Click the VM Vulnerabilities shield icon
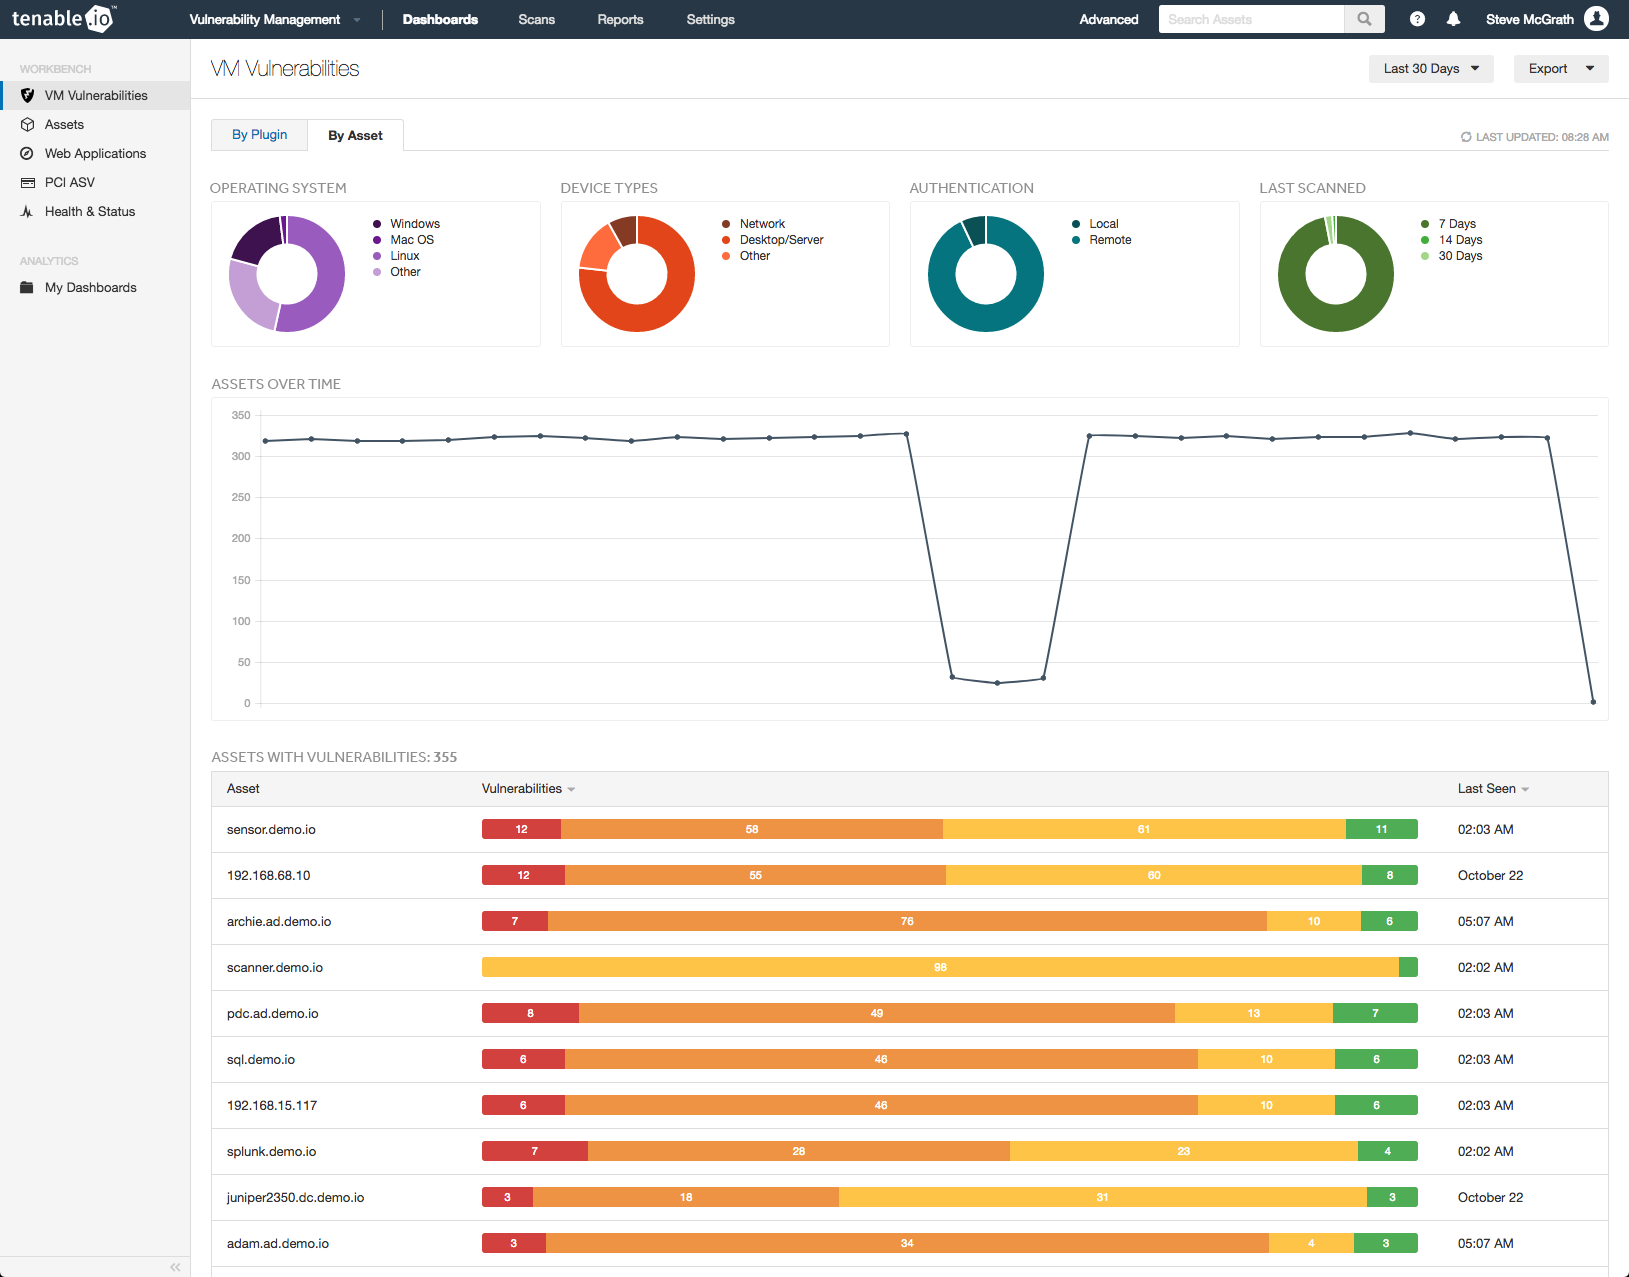The image size is (1629, 1277). pos(28,96)
